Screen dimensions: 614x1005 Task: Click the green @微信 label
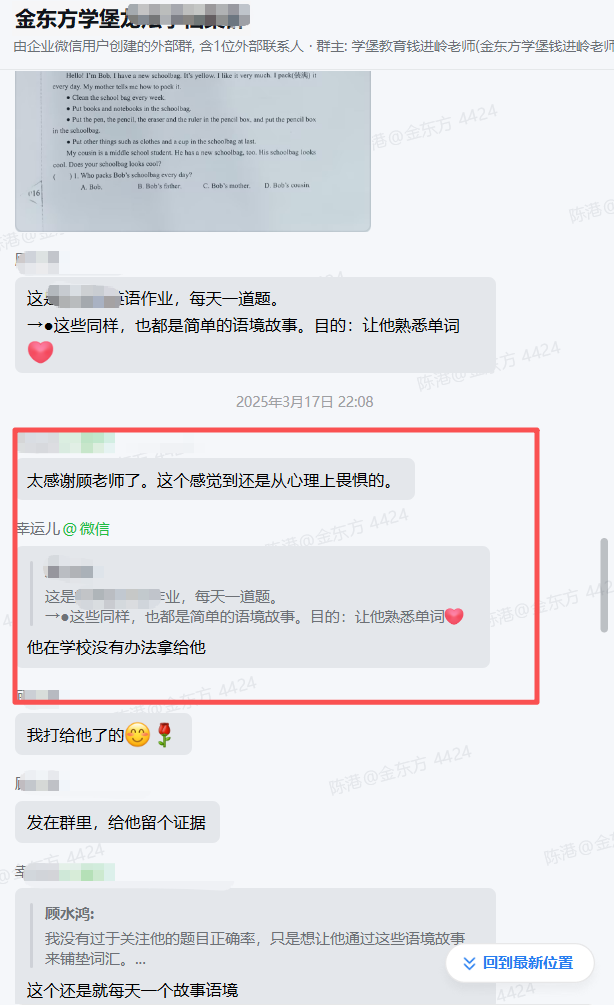87,529
